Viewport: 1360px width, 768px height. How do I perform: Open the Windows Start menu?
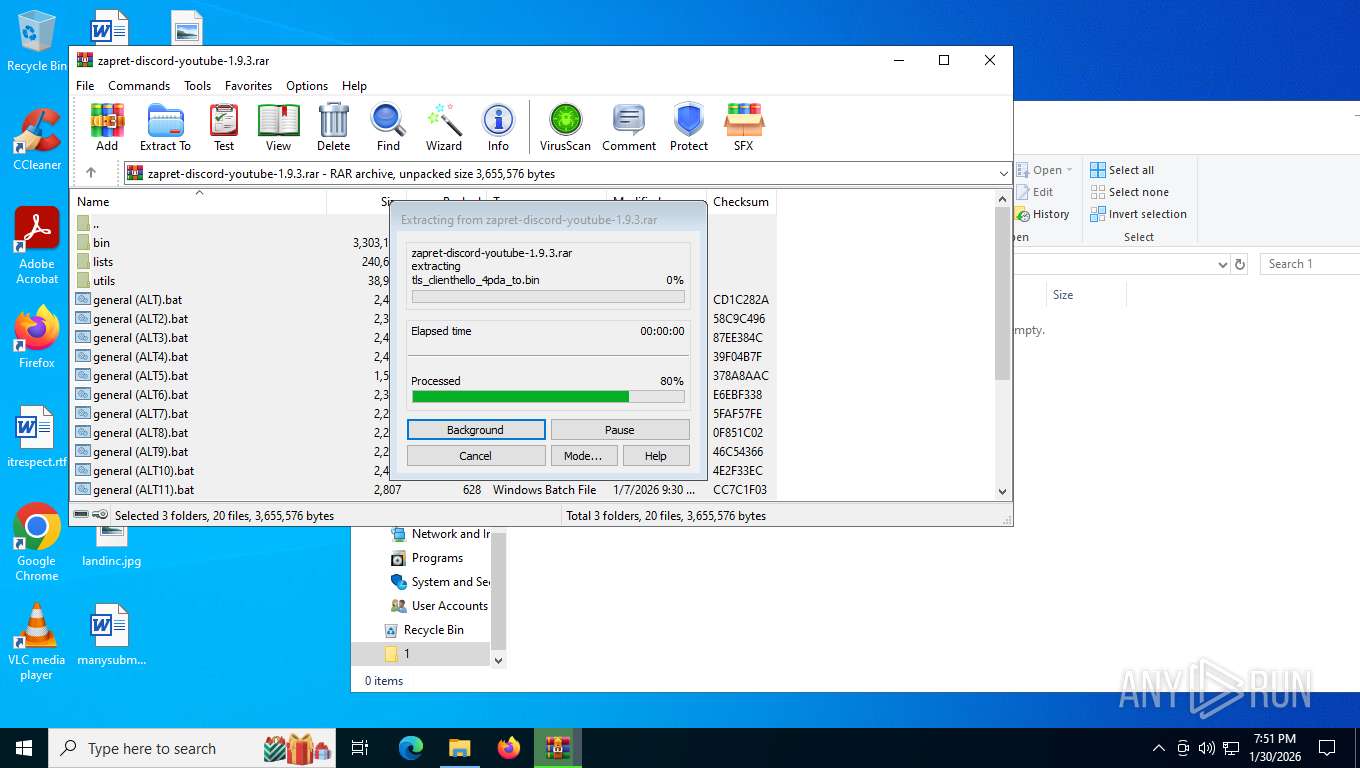pyautogui.click(x=24, y=747)
